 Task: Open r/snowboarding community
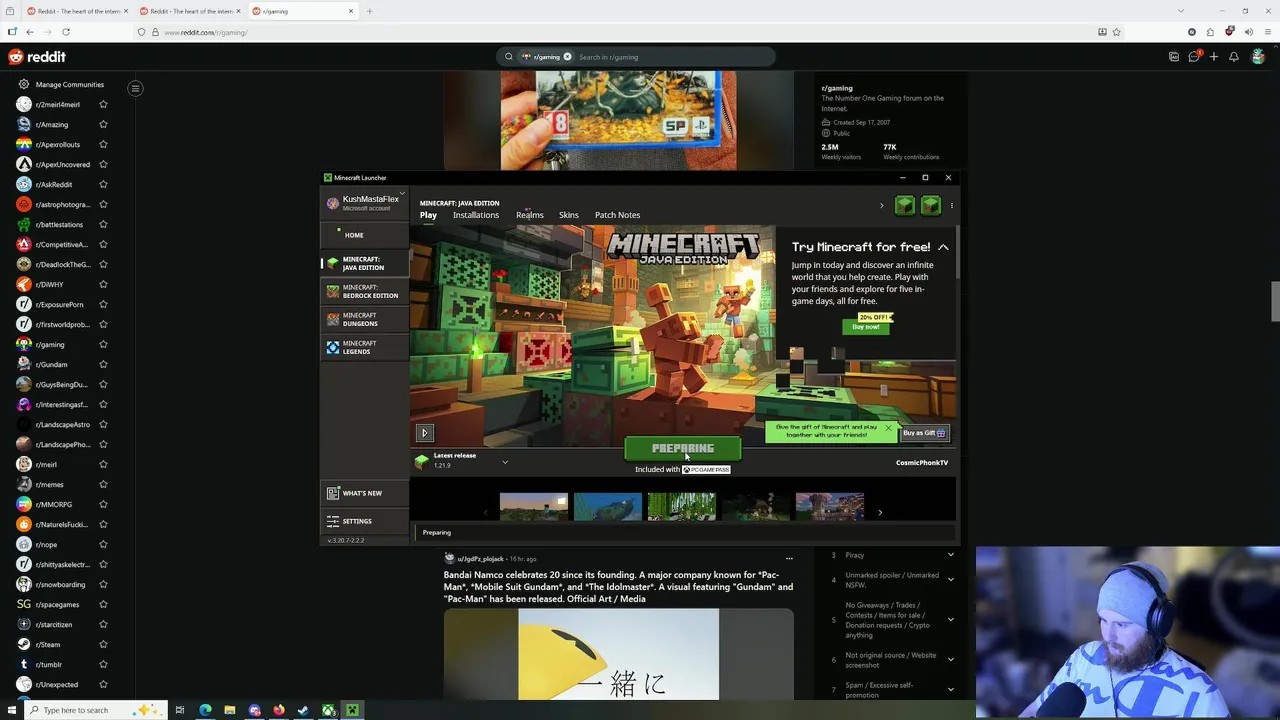[60, 584]
